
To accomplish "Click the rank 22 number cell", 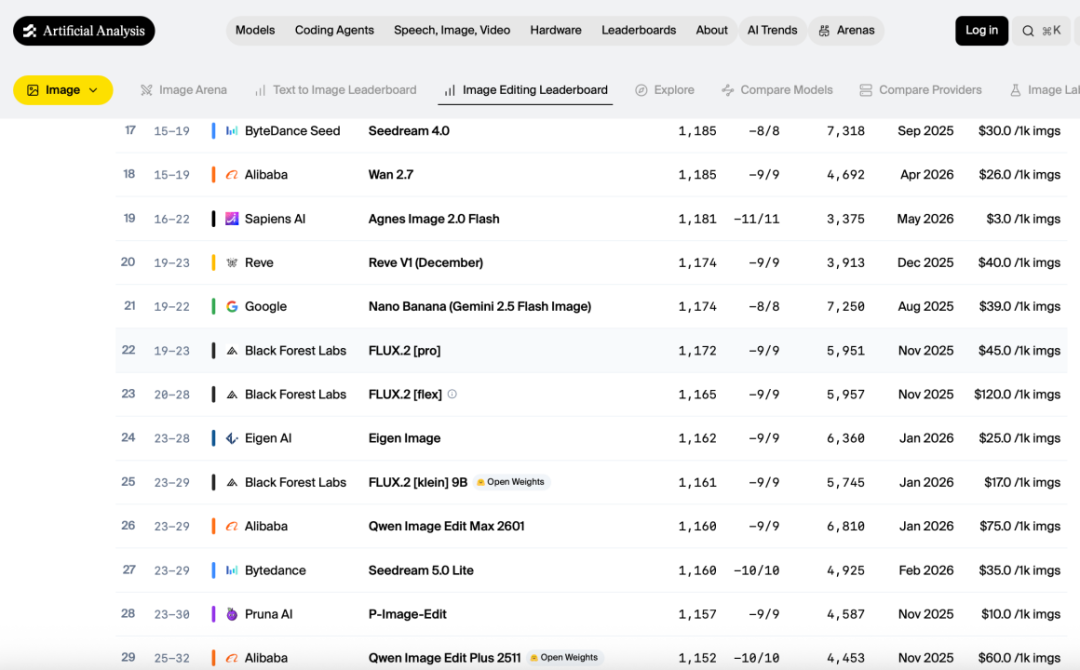I will tap(128, 350).
